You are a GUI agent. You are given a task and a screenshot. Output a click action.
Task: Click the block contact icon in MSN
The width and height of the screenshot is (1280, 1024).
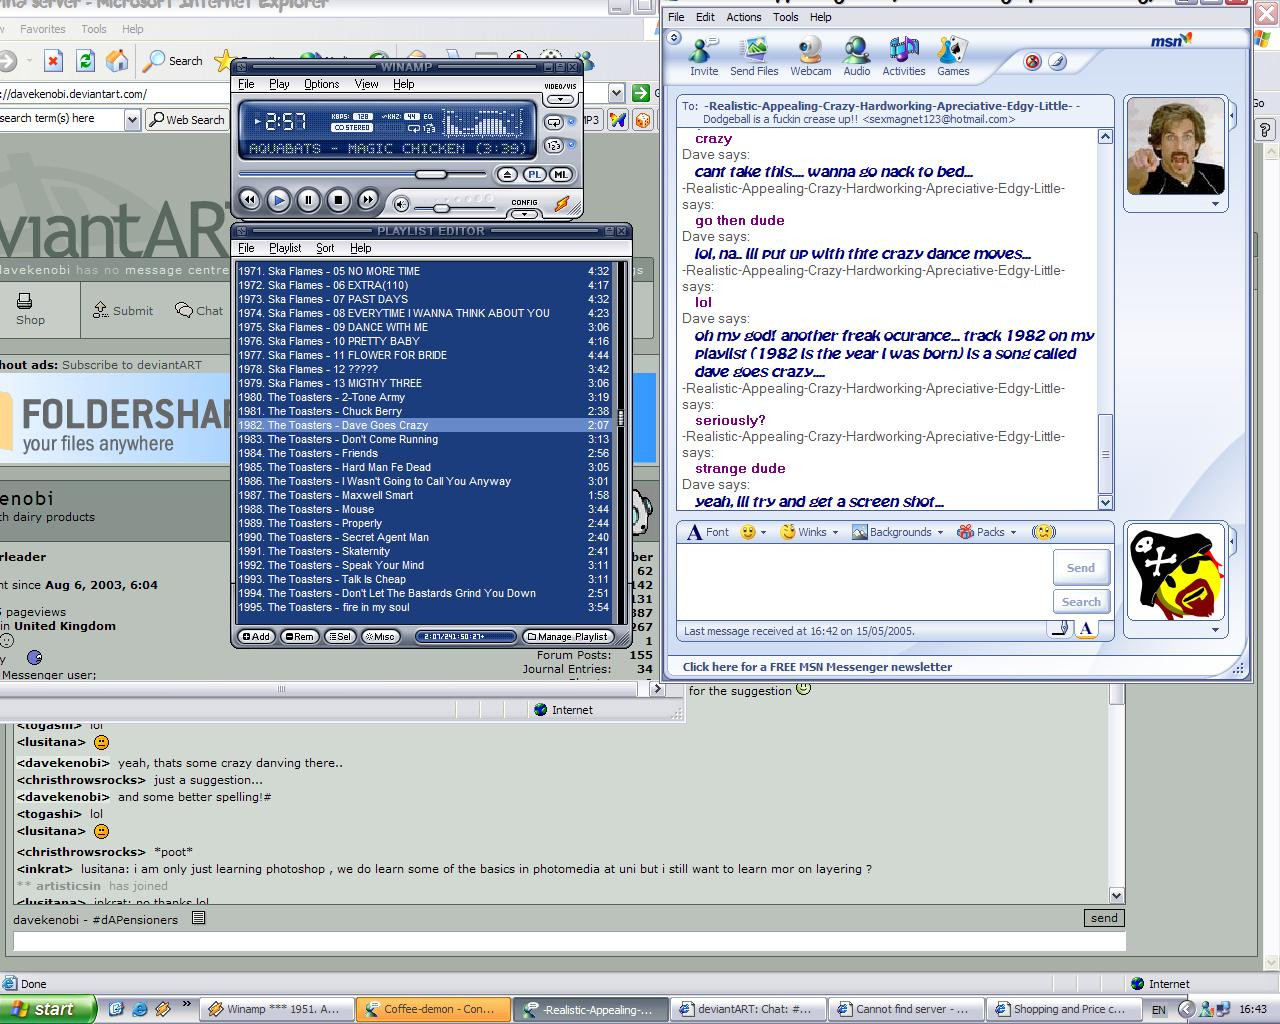[x=1032, y=62]
